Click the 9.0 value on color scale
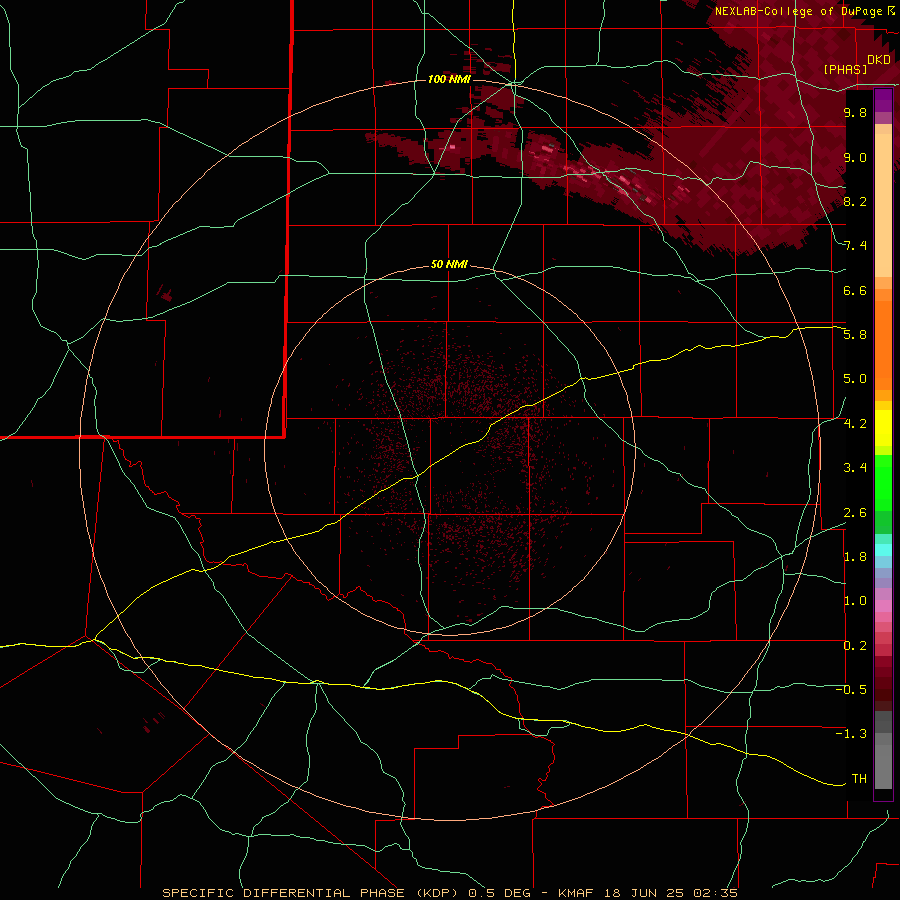900x900 pixels. (x=855, y=158)
